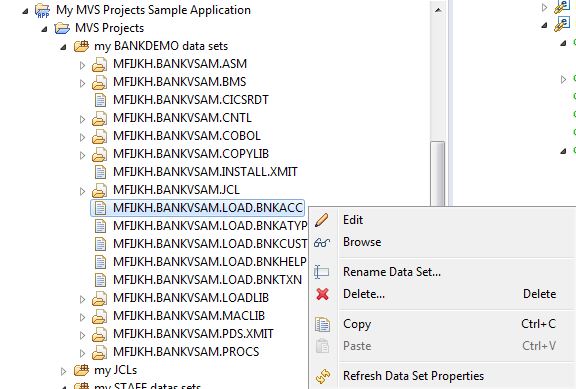The image size is (576, 389).
Task: Expand the MFIJKH.BANKVSAM.COPYLIB data set
Action: tap(82, 155)
